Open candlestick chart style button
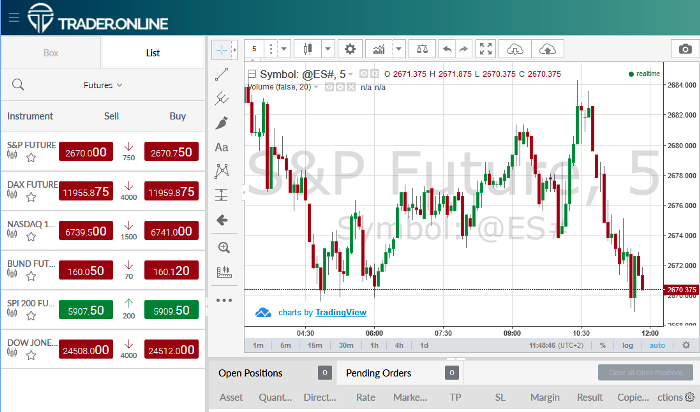700x412 pixels. (x=308, y=49)
